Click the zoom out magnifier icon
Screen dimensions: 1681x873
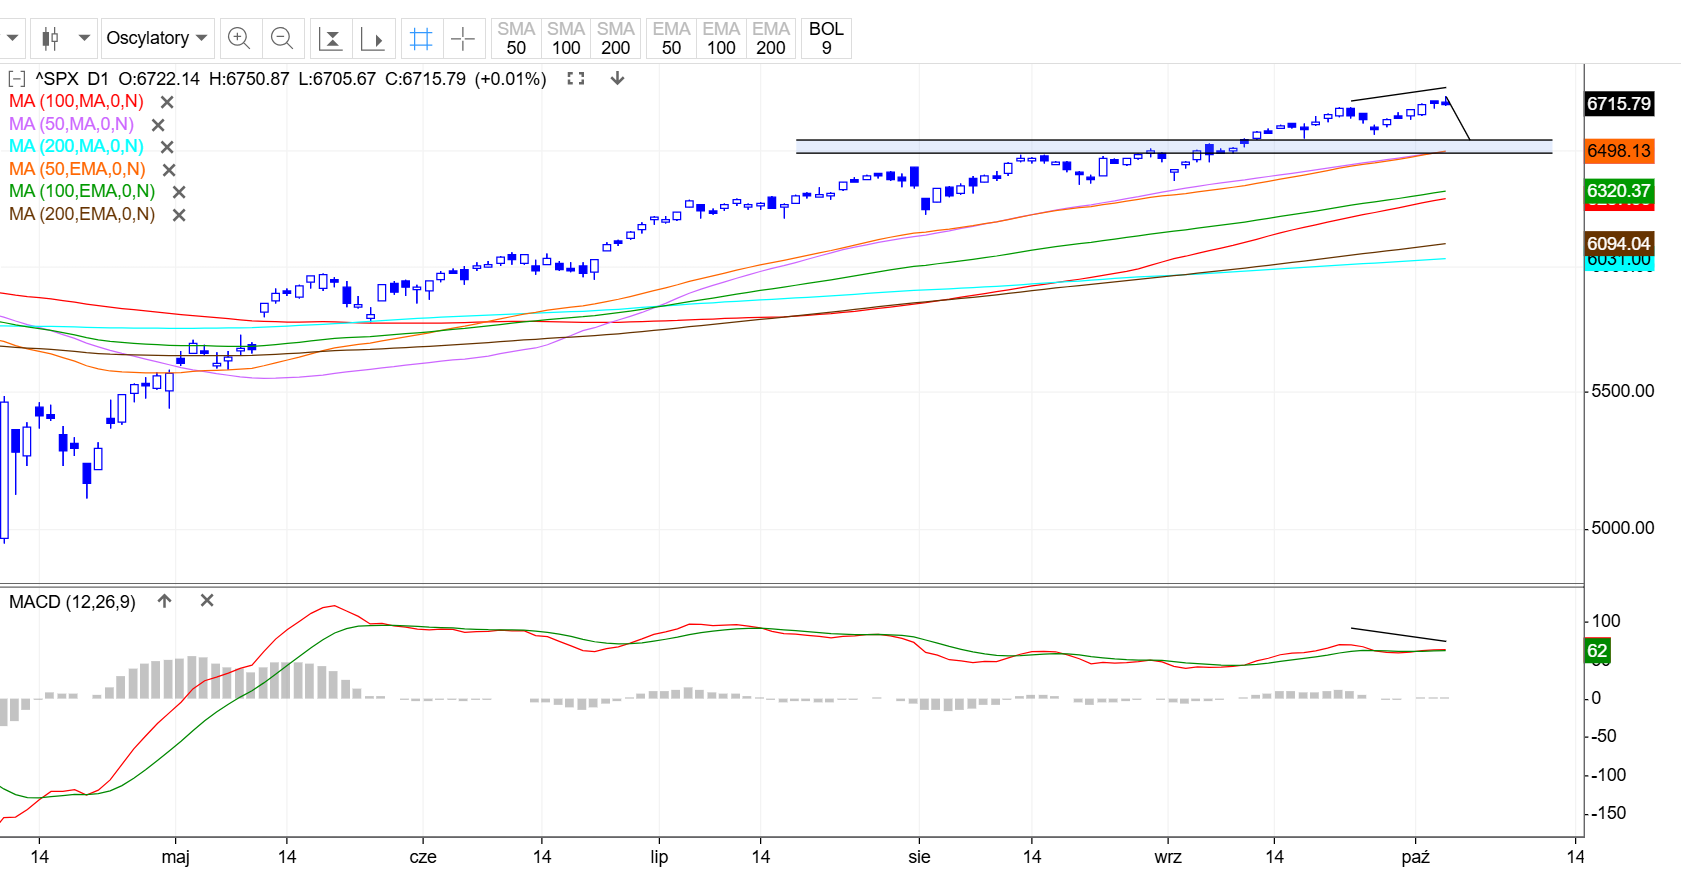[283, 39]
